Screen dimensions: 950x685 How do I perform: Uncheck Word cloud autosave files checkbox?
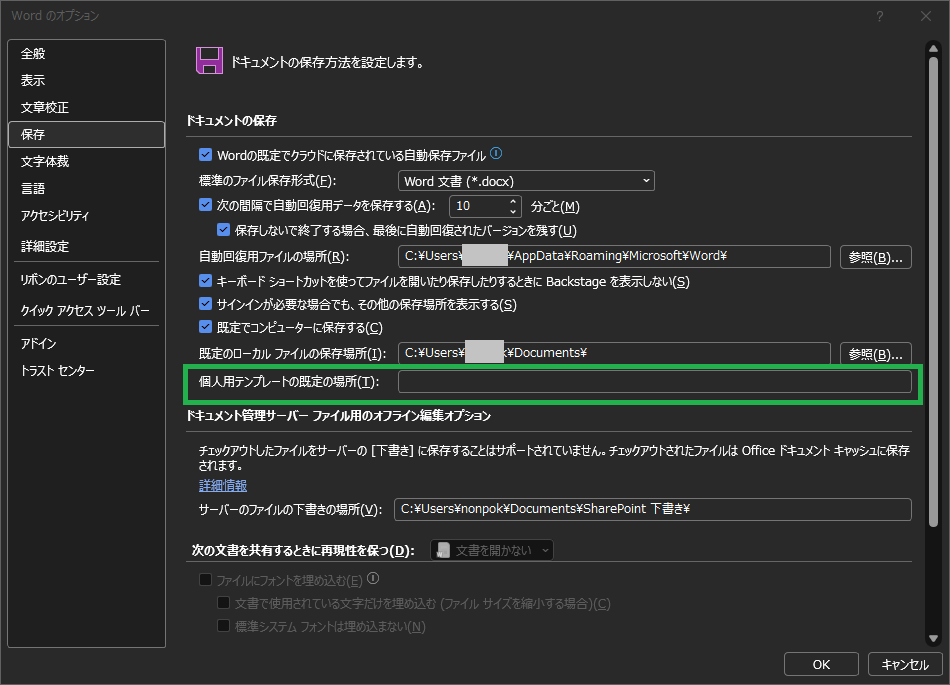click(x=205, y=155)
